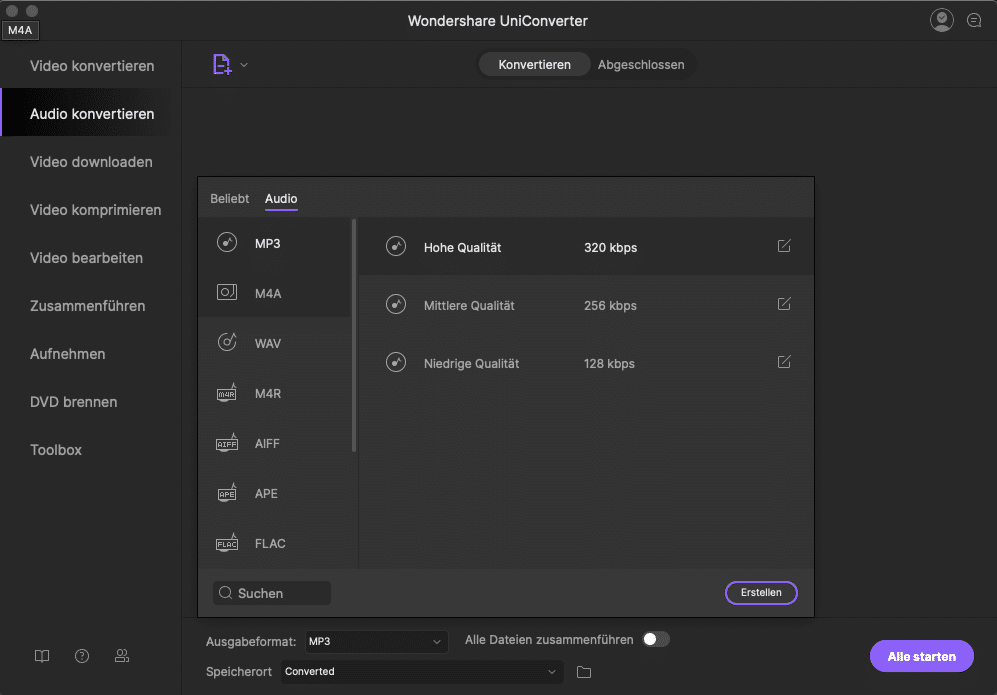
Task: Edit the Hohe Qualität 320 kbps preset
Action: click(x=784, y=246)
